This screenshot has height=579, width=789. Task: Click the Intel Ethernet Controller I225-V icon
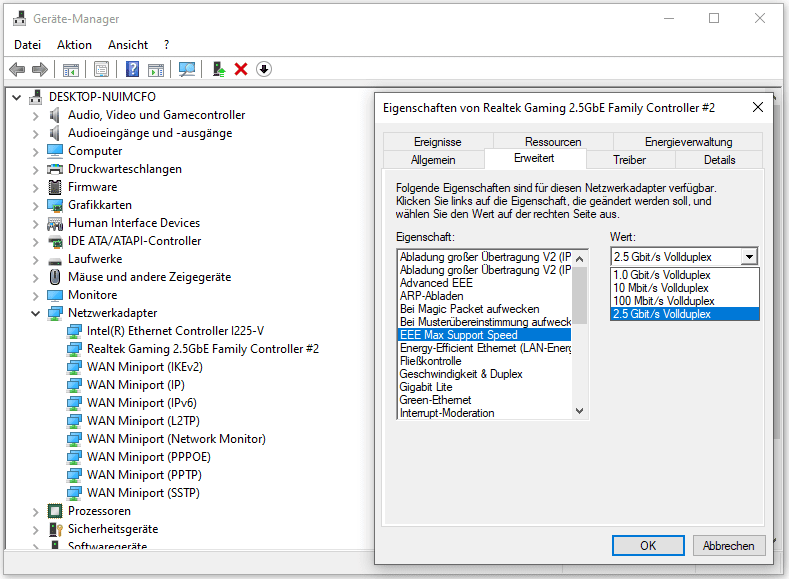(x=74, y=331)
